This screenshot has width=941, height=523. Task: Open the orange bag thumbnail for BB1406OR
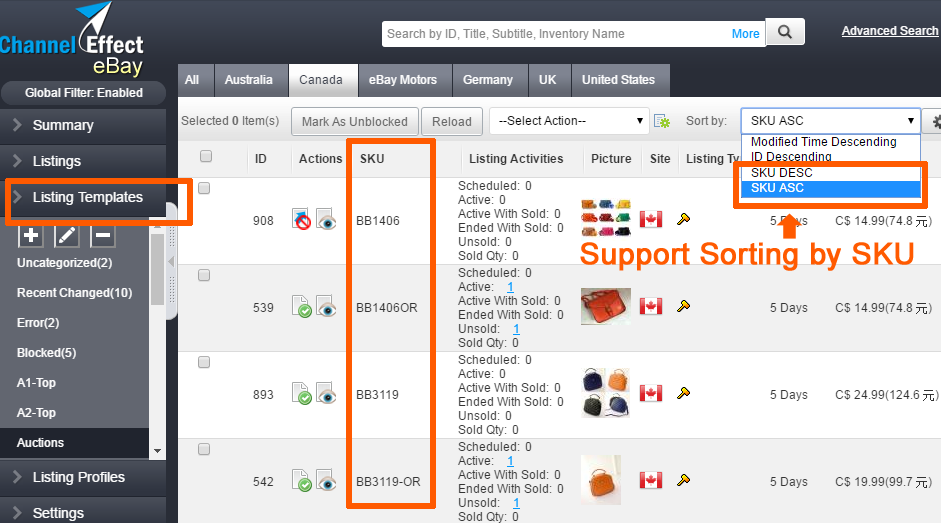click(x=606, y=306)
